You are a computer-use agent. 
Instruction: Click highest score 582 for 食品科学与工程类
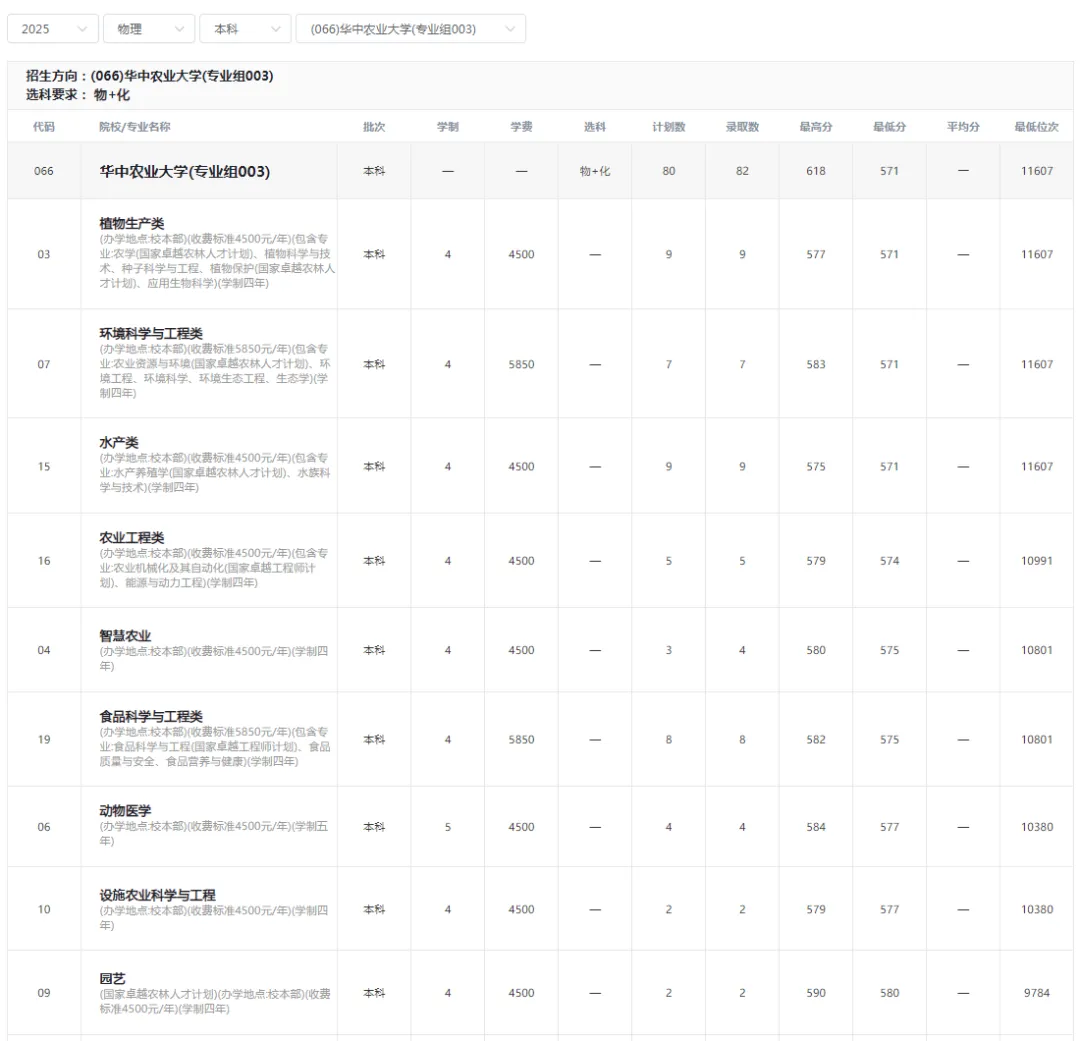click(816, 739)
